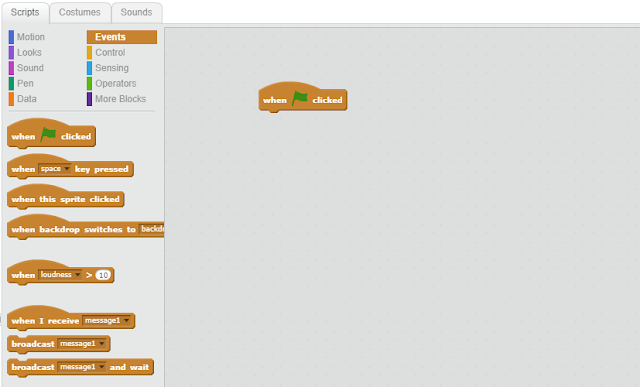Click the blue Motion color swatch
The width and height of the screenshot is (640, 387).
(x=11, y=37)
